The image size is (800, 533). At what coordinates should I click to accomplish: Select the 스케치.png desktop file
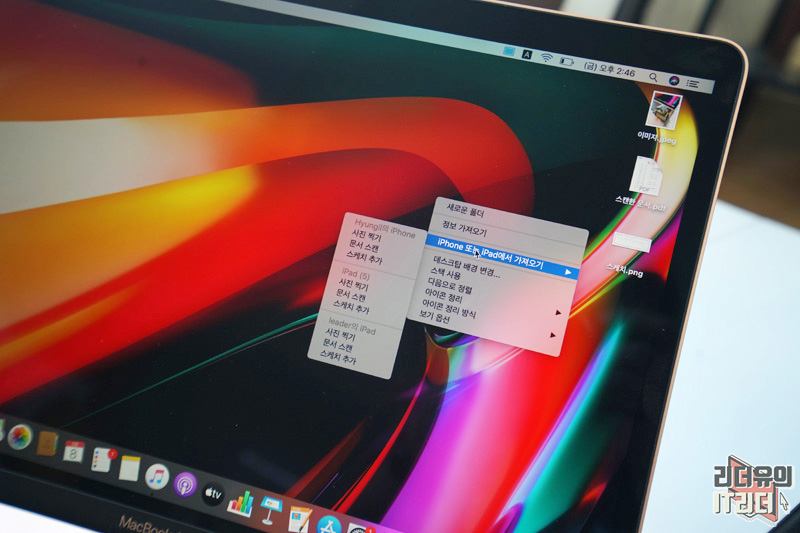[631, 243]
